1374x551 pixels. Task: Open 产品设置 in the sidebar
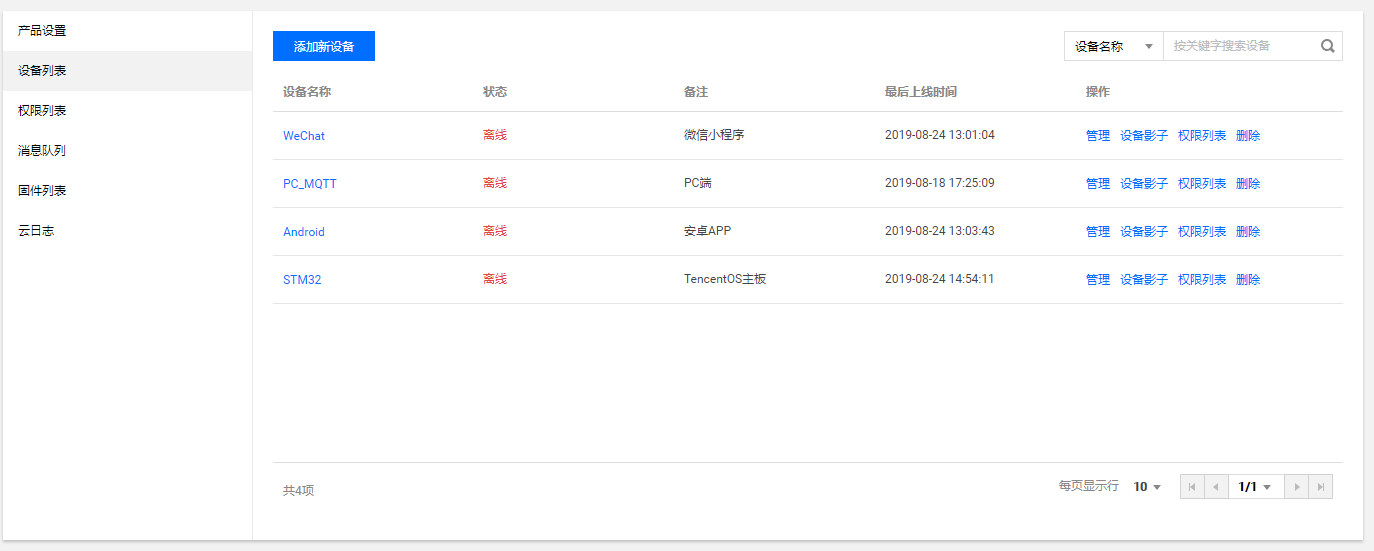tap(126, 31)
